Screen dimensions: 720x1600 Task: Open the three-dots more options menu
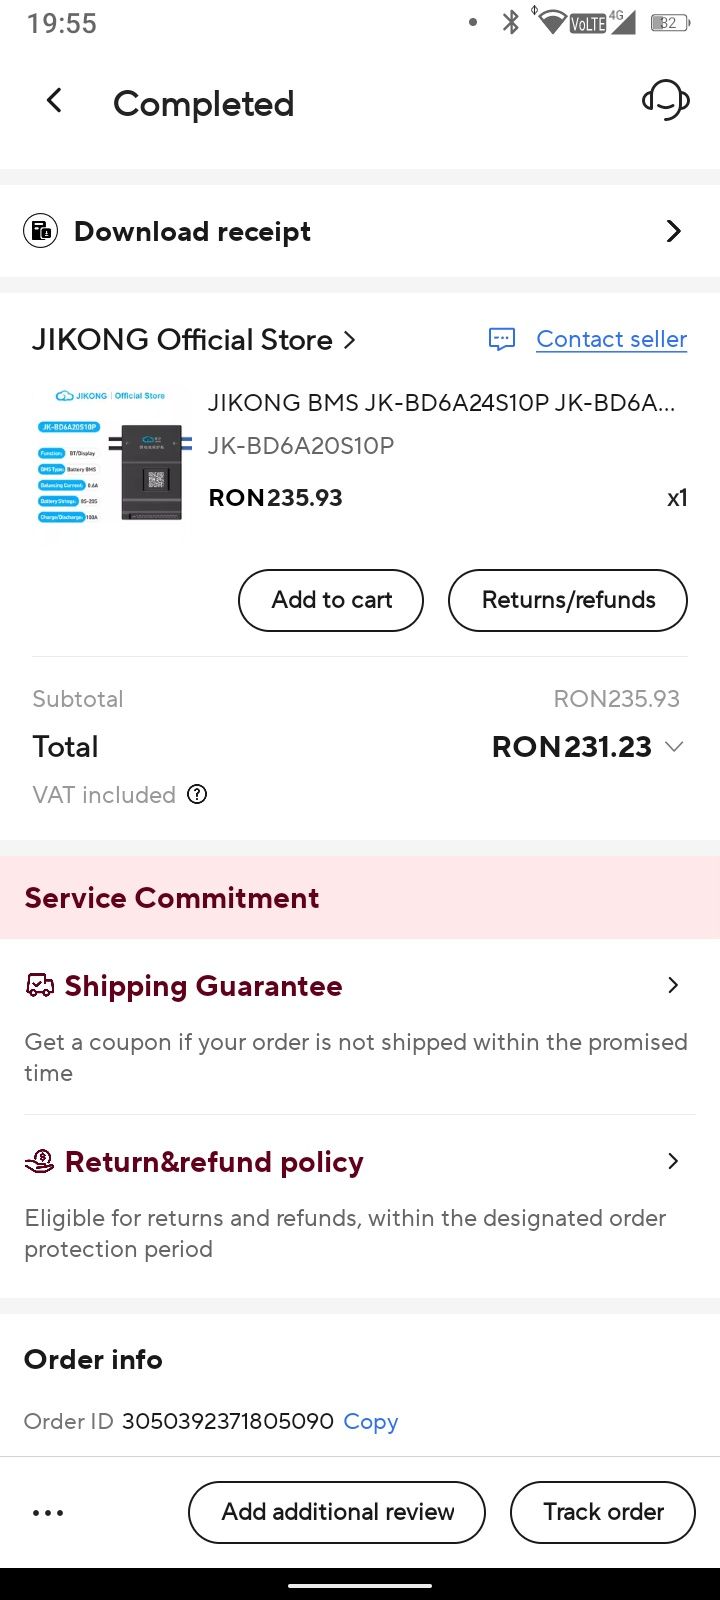[48, 1513]
